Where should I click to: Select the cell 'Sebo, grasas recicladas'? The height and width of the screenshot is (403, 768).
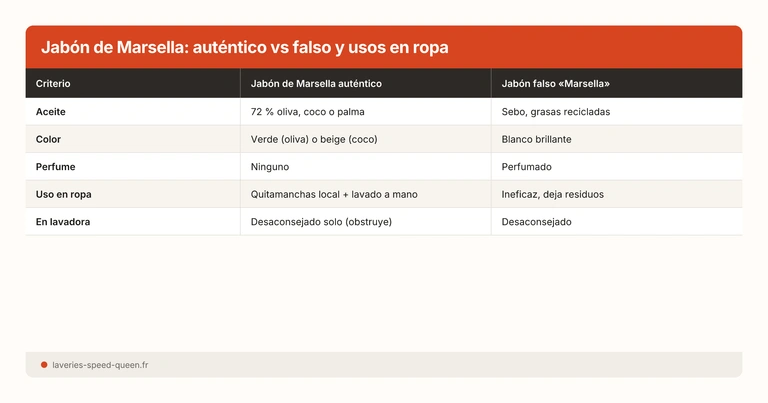pyautogui.click(x=555, y=112)
